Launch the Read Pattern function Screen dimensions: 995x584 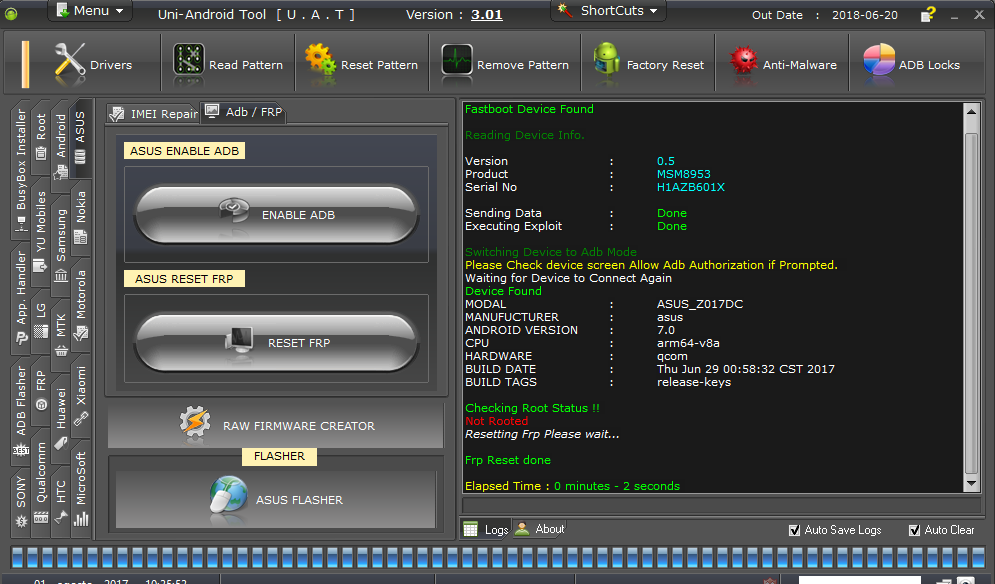point(228,65)
